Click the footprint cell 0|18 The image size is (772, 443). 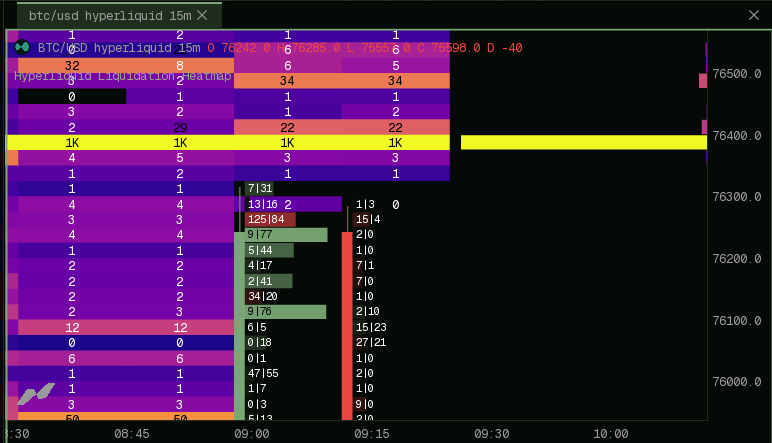(x=259, y=343)
